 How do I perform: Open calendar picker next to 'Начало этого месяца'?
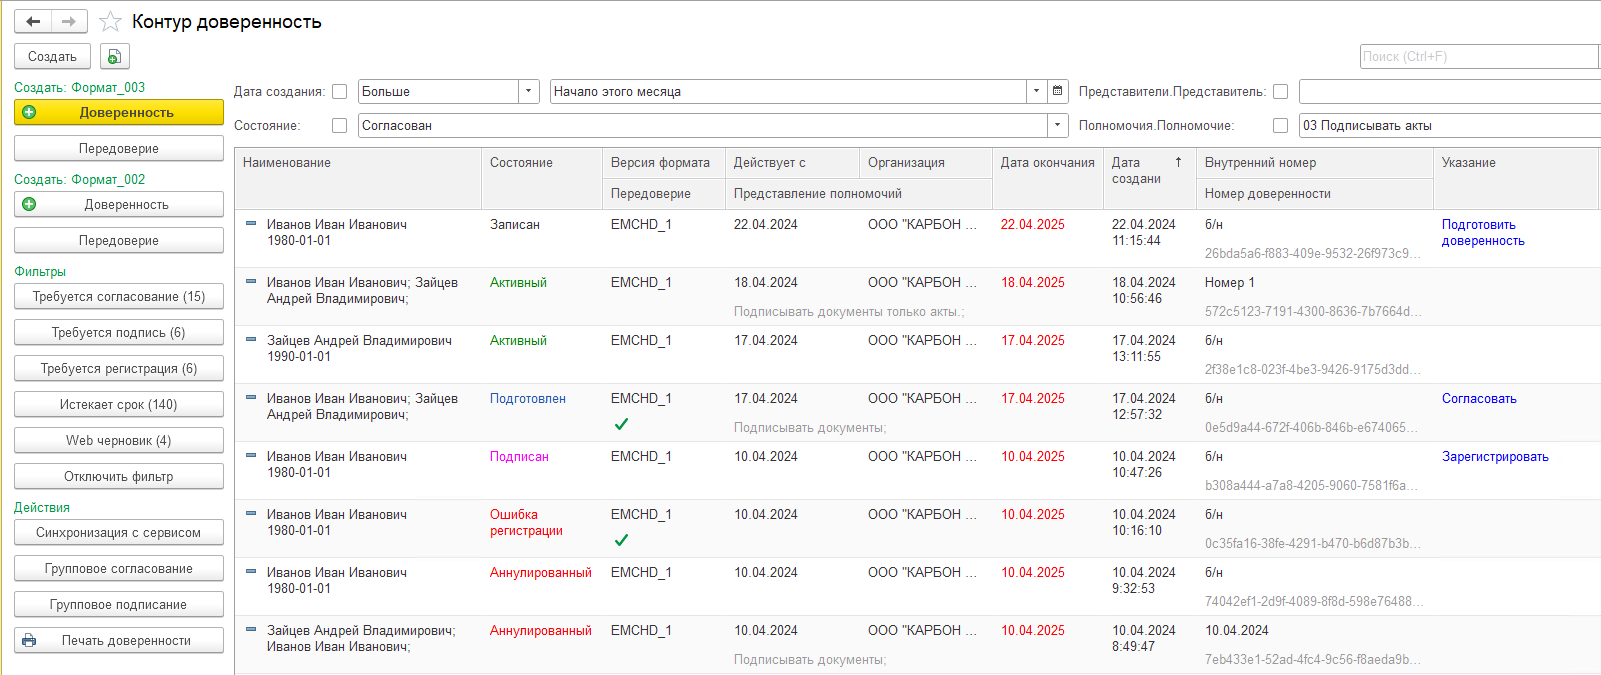click(x=1057, y=91)
